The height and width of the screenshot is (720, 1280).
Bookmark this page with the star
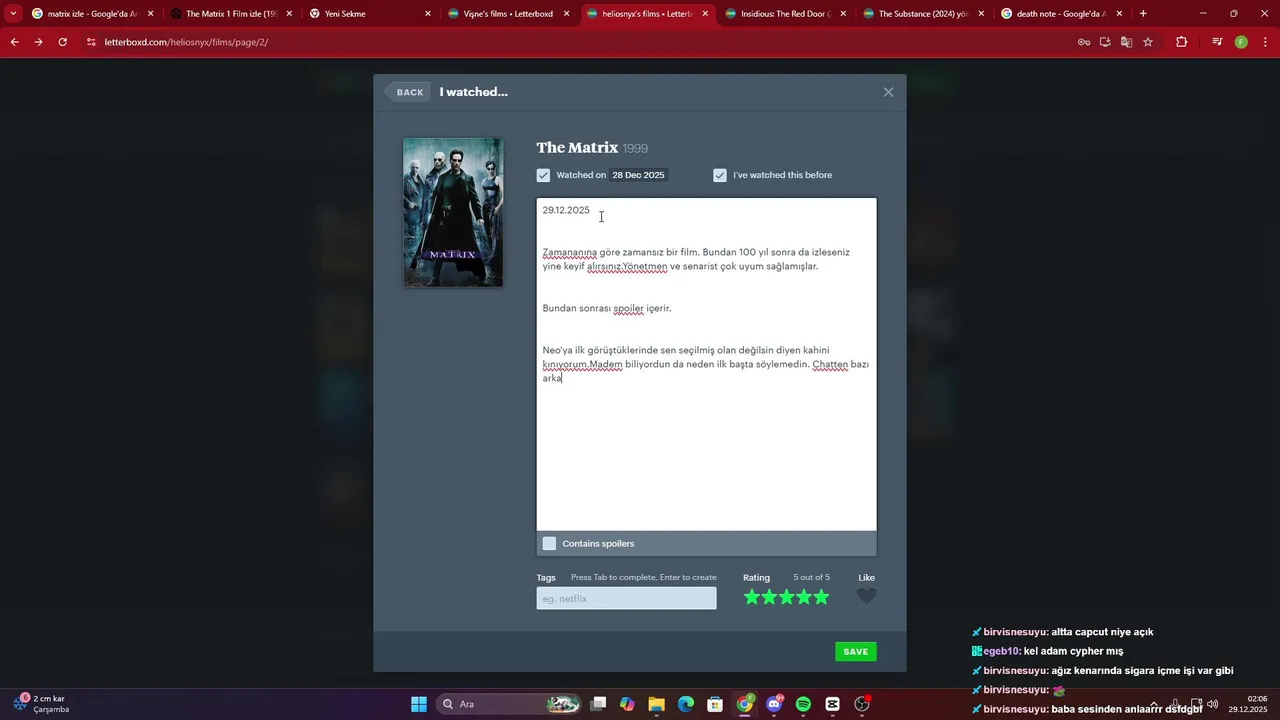point(1148,42)
